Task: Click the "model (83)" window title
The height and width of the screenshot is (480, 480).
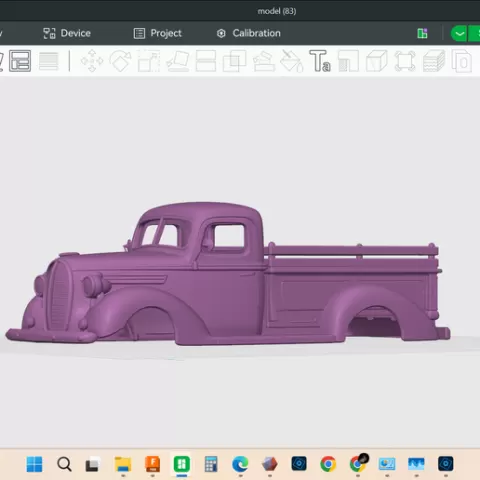Action: coord(277,11)
